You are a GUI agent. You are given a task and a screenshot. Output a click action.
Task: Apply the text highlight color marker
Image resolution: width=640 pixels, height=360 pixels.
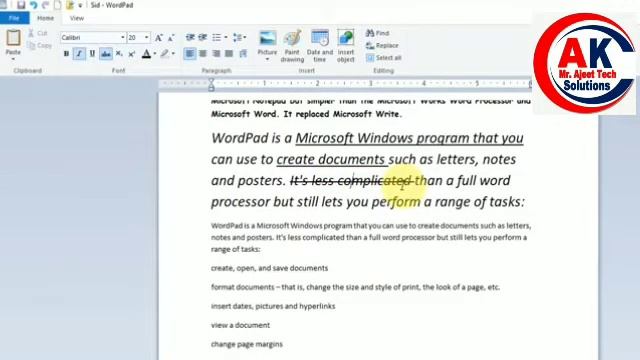pyautogui.click(x=164, y=53)
